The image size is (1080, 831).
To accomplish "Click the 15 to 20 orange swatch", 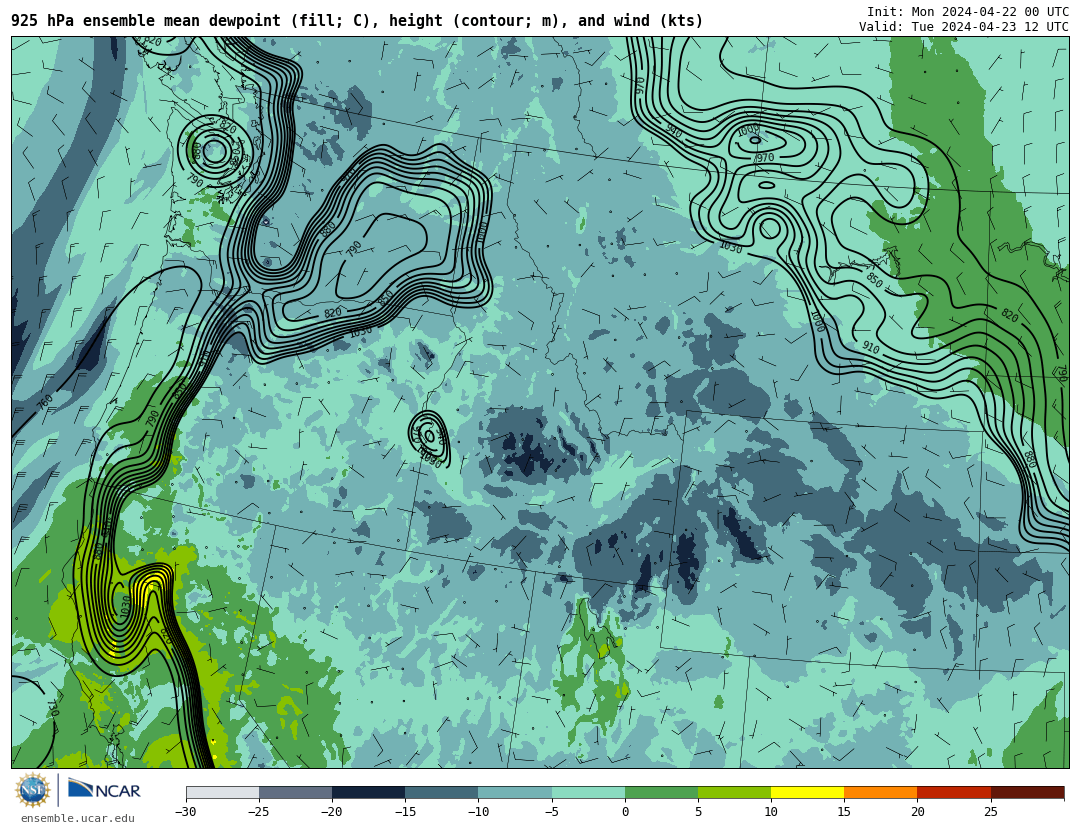I will [x=881, y=792].
